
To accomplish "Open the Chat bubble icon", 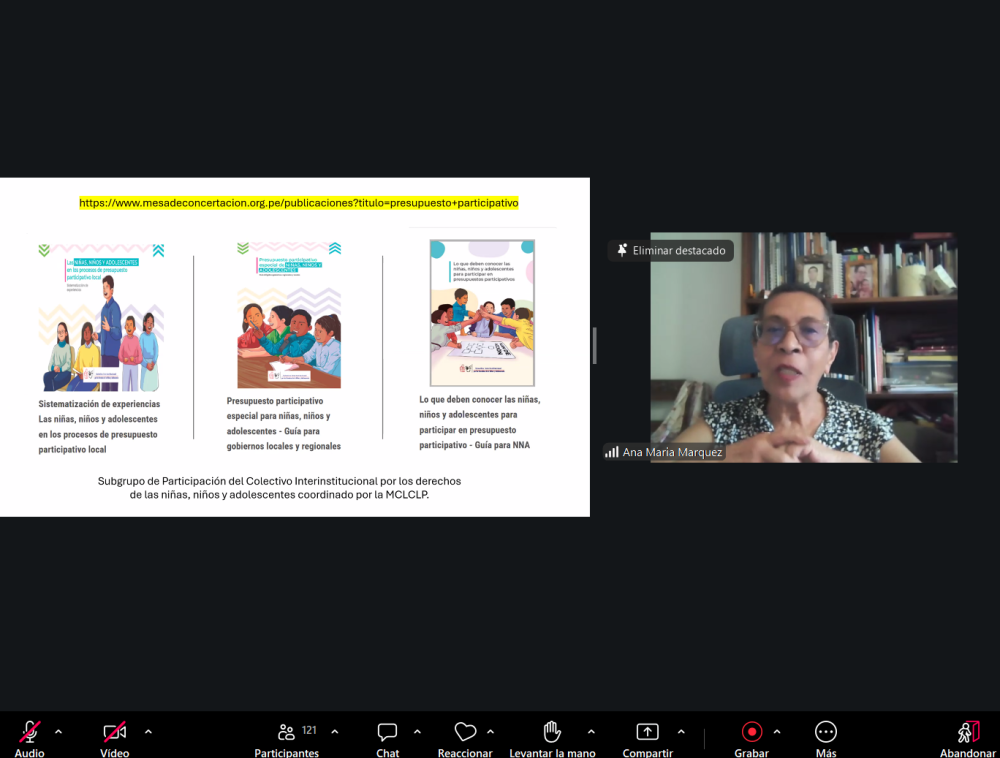I will pos(387,732).
